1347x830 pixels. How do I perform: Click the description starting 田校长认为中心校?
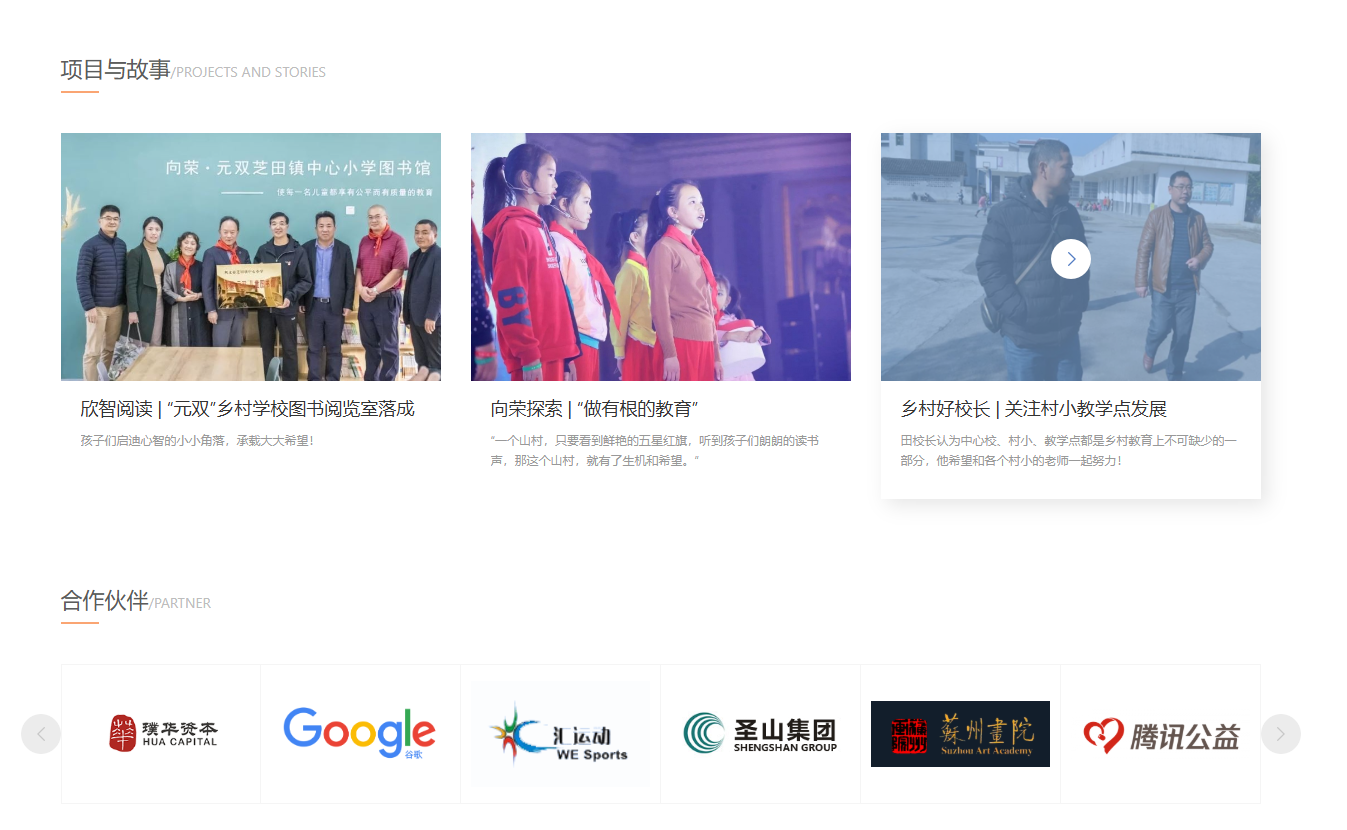click(1068, 450)
